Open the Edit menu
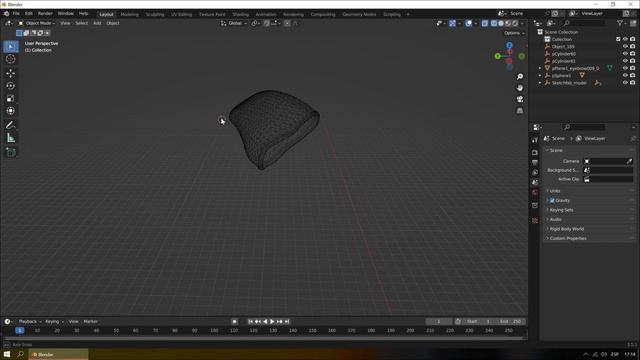640x360 pixels. [x=29, y=13]
